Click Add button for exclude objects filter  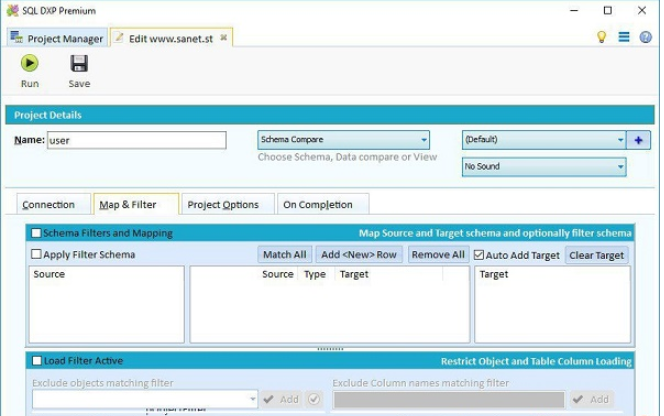coord(281,399)
